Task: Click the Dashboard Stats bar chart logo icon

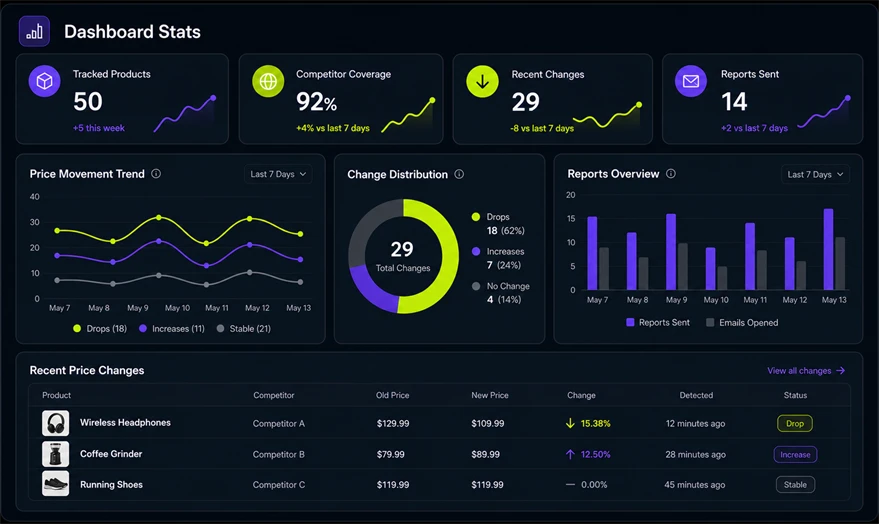Action: point(34,31)
